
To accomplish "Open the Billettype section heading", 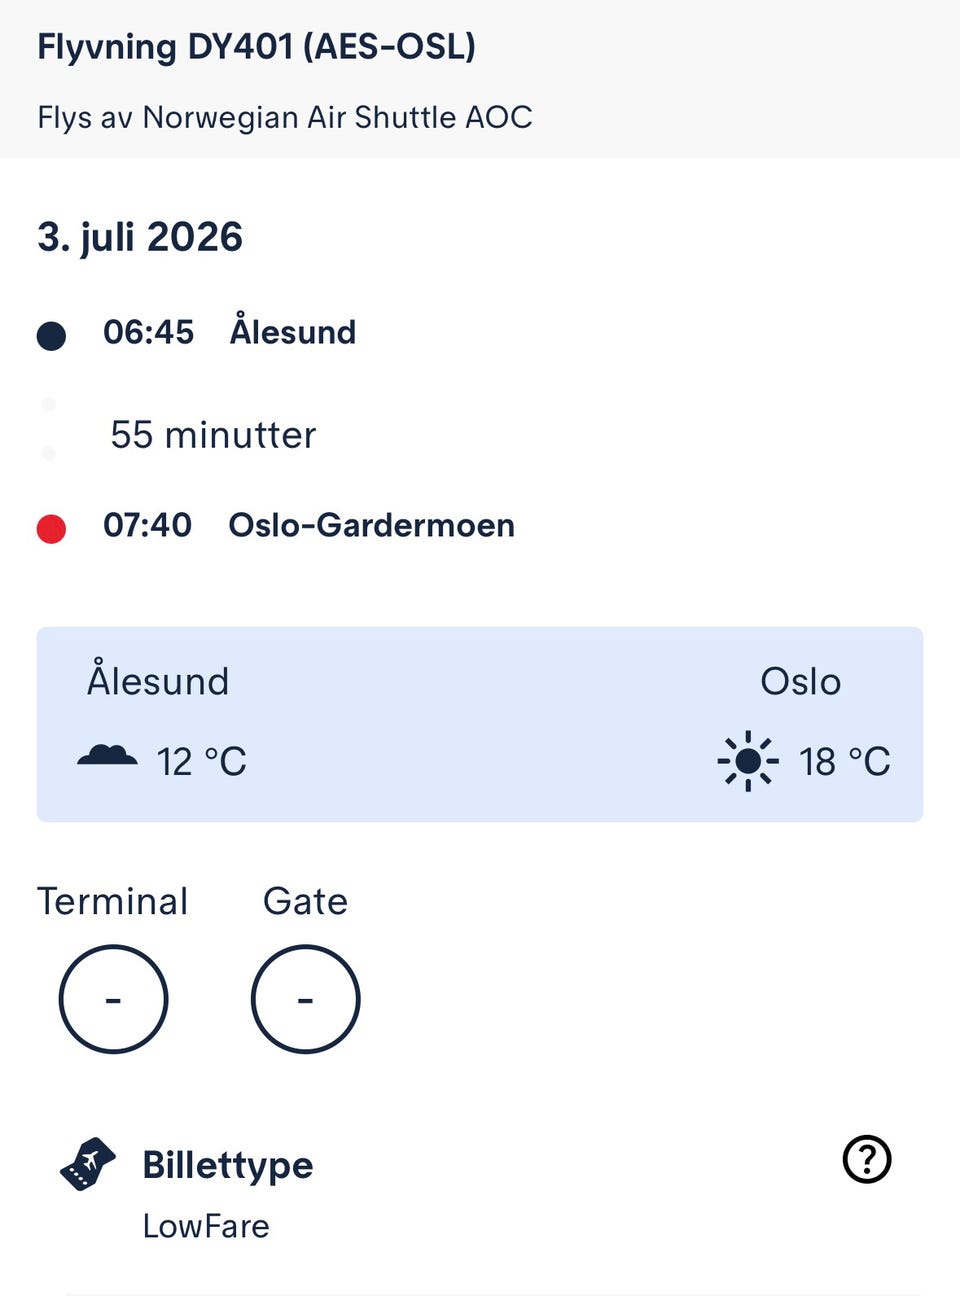I will 228,1166.
